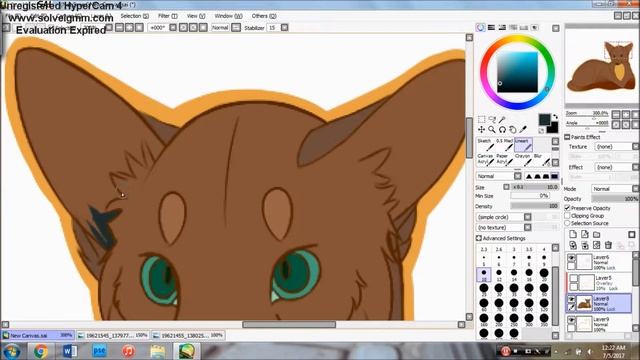Select brush size 100 preset

[x=529, y=304]
